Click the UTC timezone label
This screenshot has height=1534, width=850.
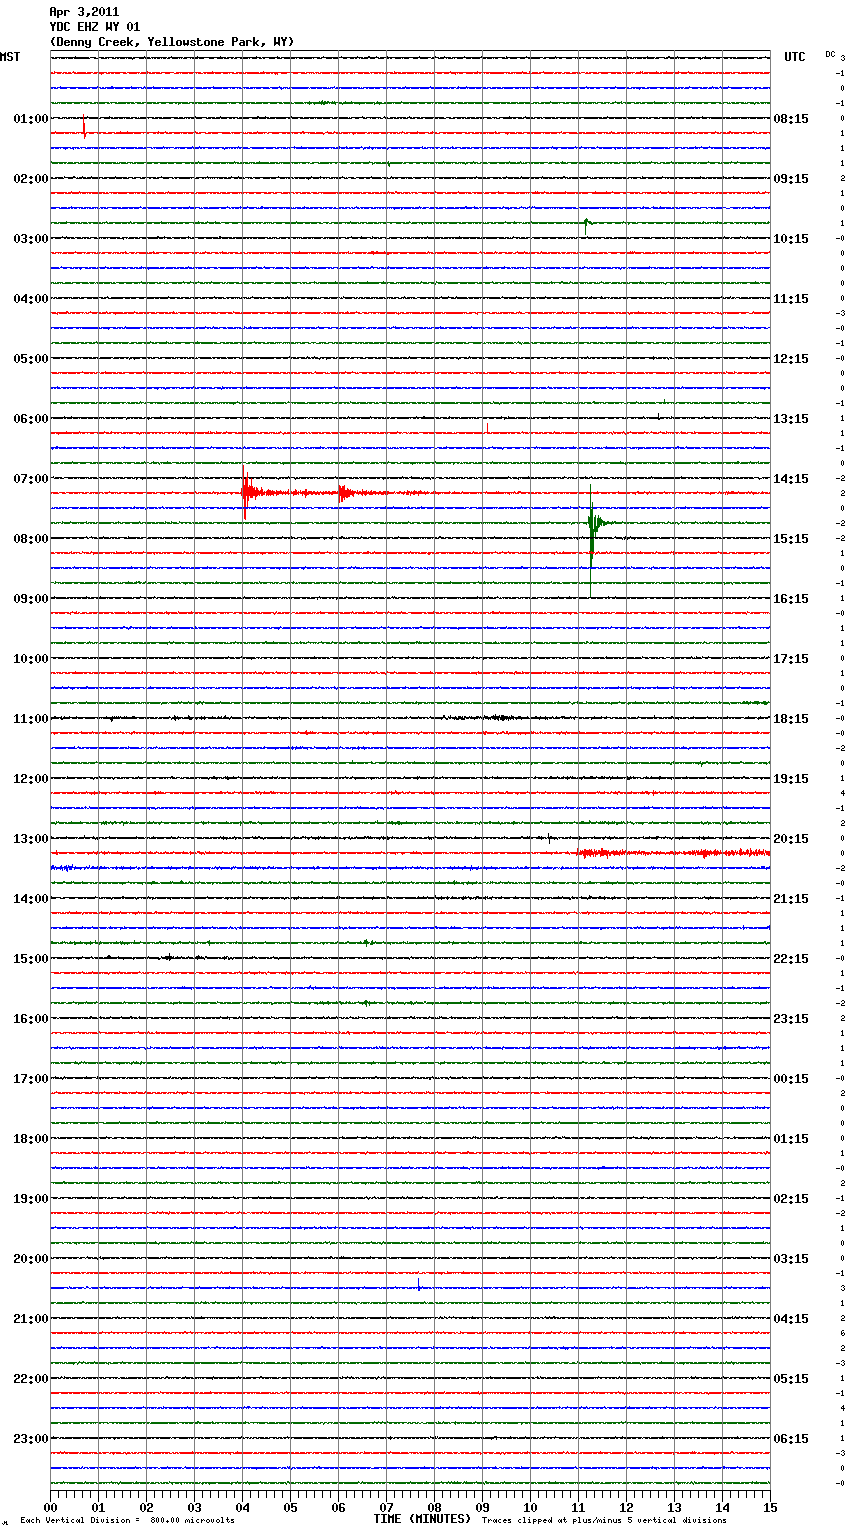pos(795,57)
